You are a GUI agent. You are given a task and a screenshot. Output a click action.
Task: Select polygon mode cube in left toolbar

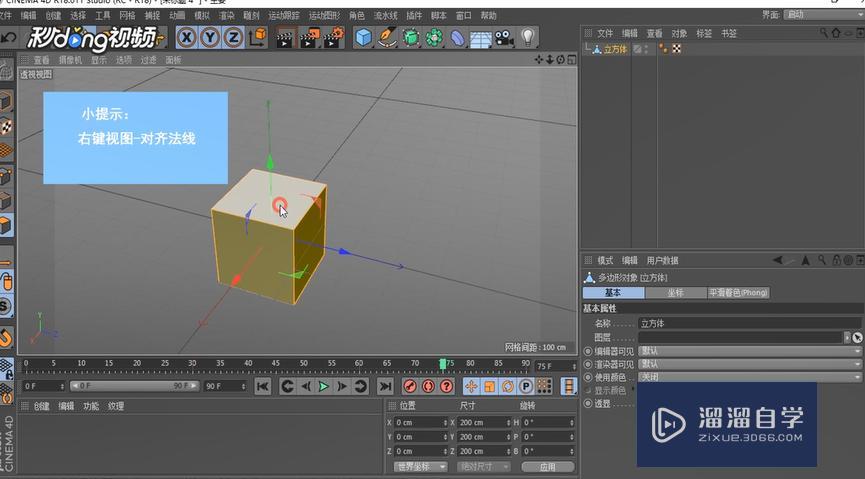point(6,225)
